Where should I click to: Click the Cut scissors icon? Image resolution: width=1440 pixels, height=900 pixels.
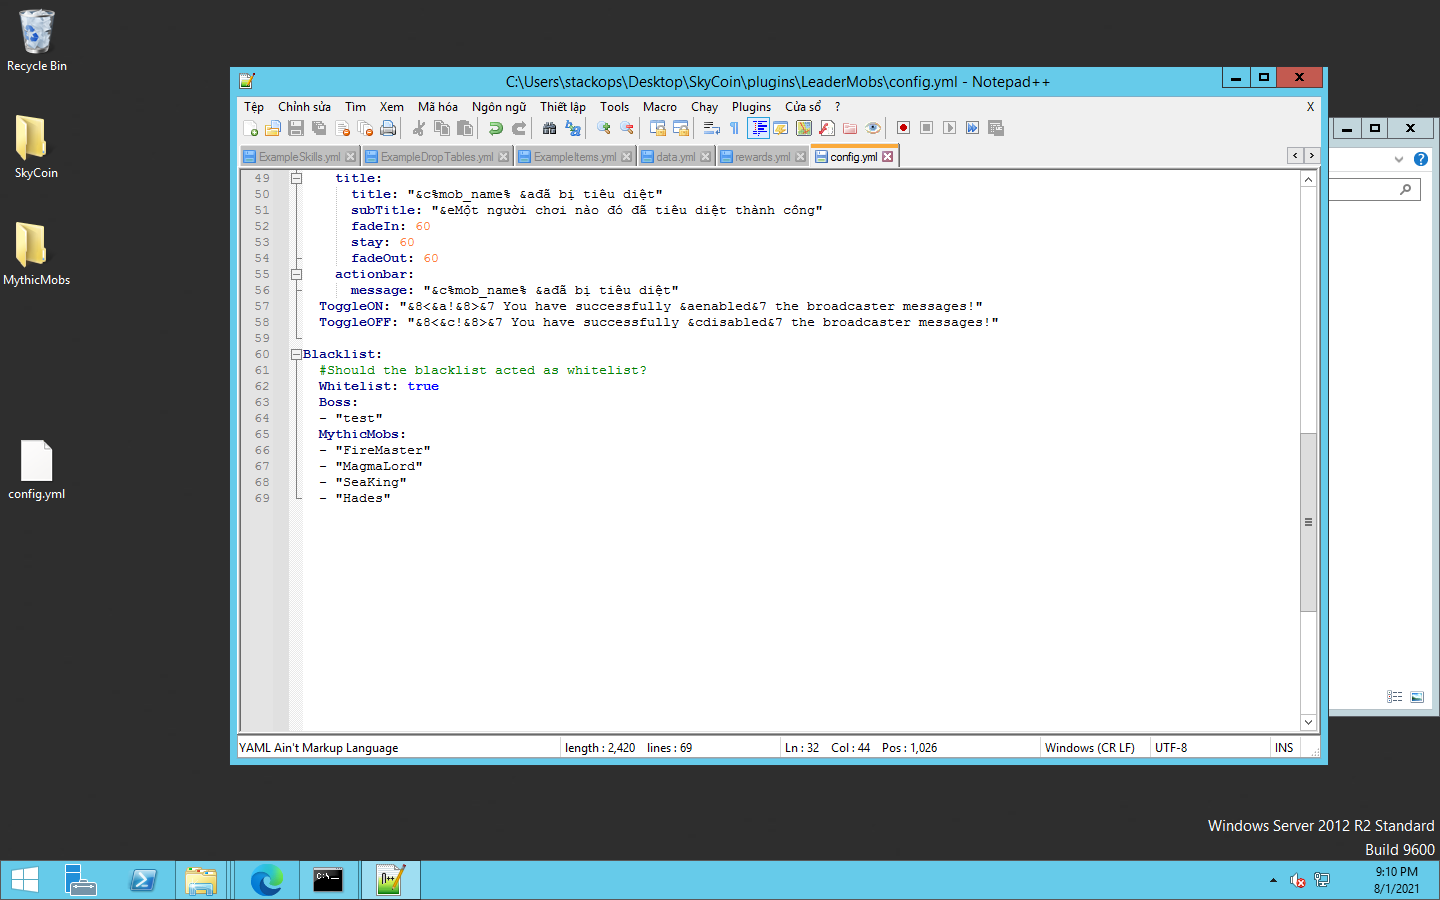pyautogui.click(x=419, y=128)
